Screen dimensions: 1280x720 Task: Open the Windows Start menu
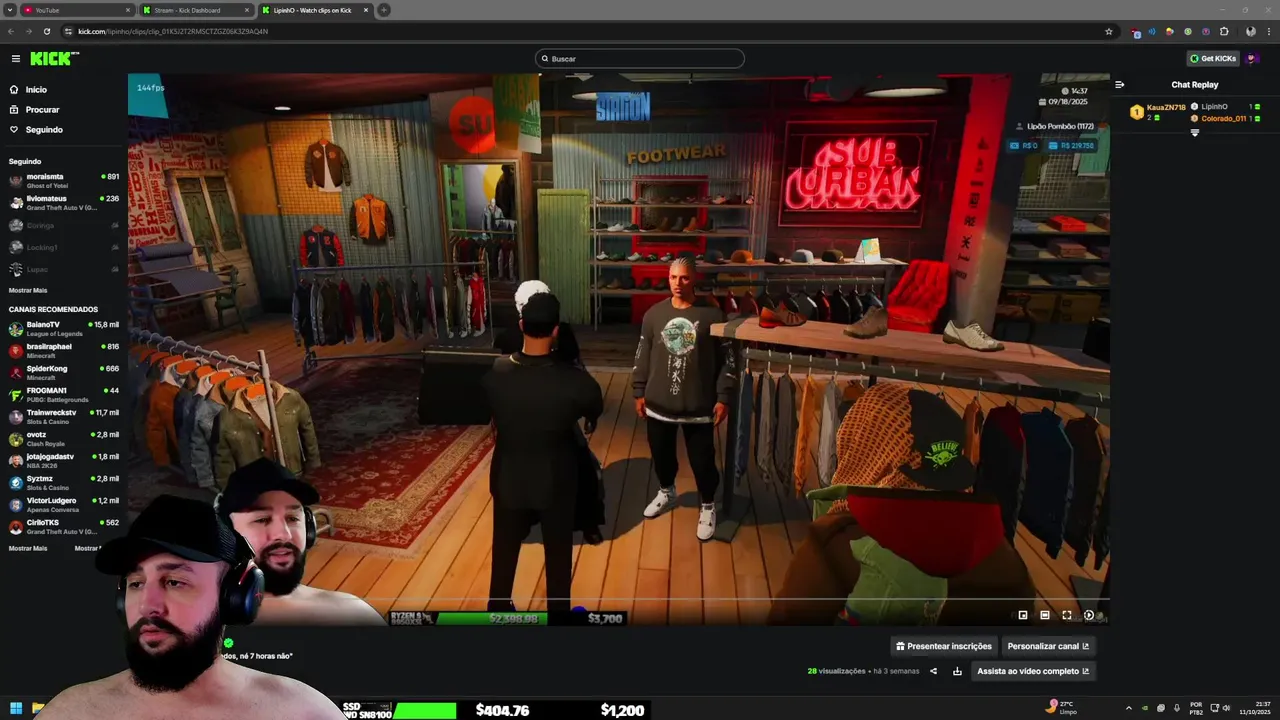[x=16, y=709]
